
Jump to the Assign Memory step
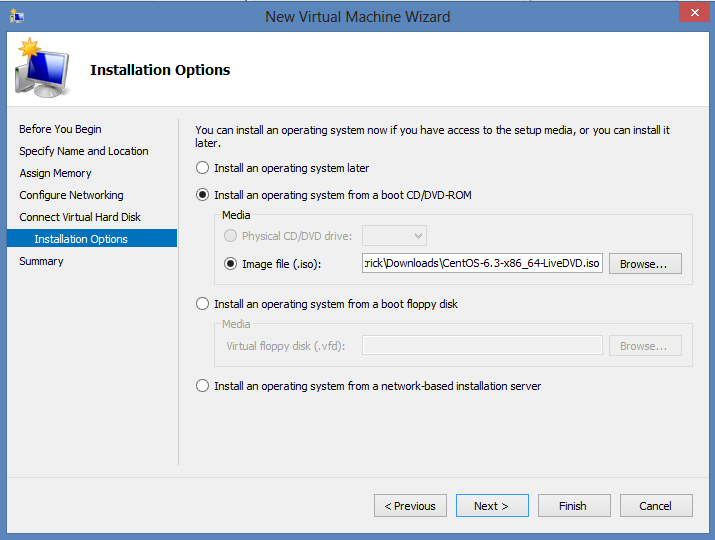pos(55,173)
